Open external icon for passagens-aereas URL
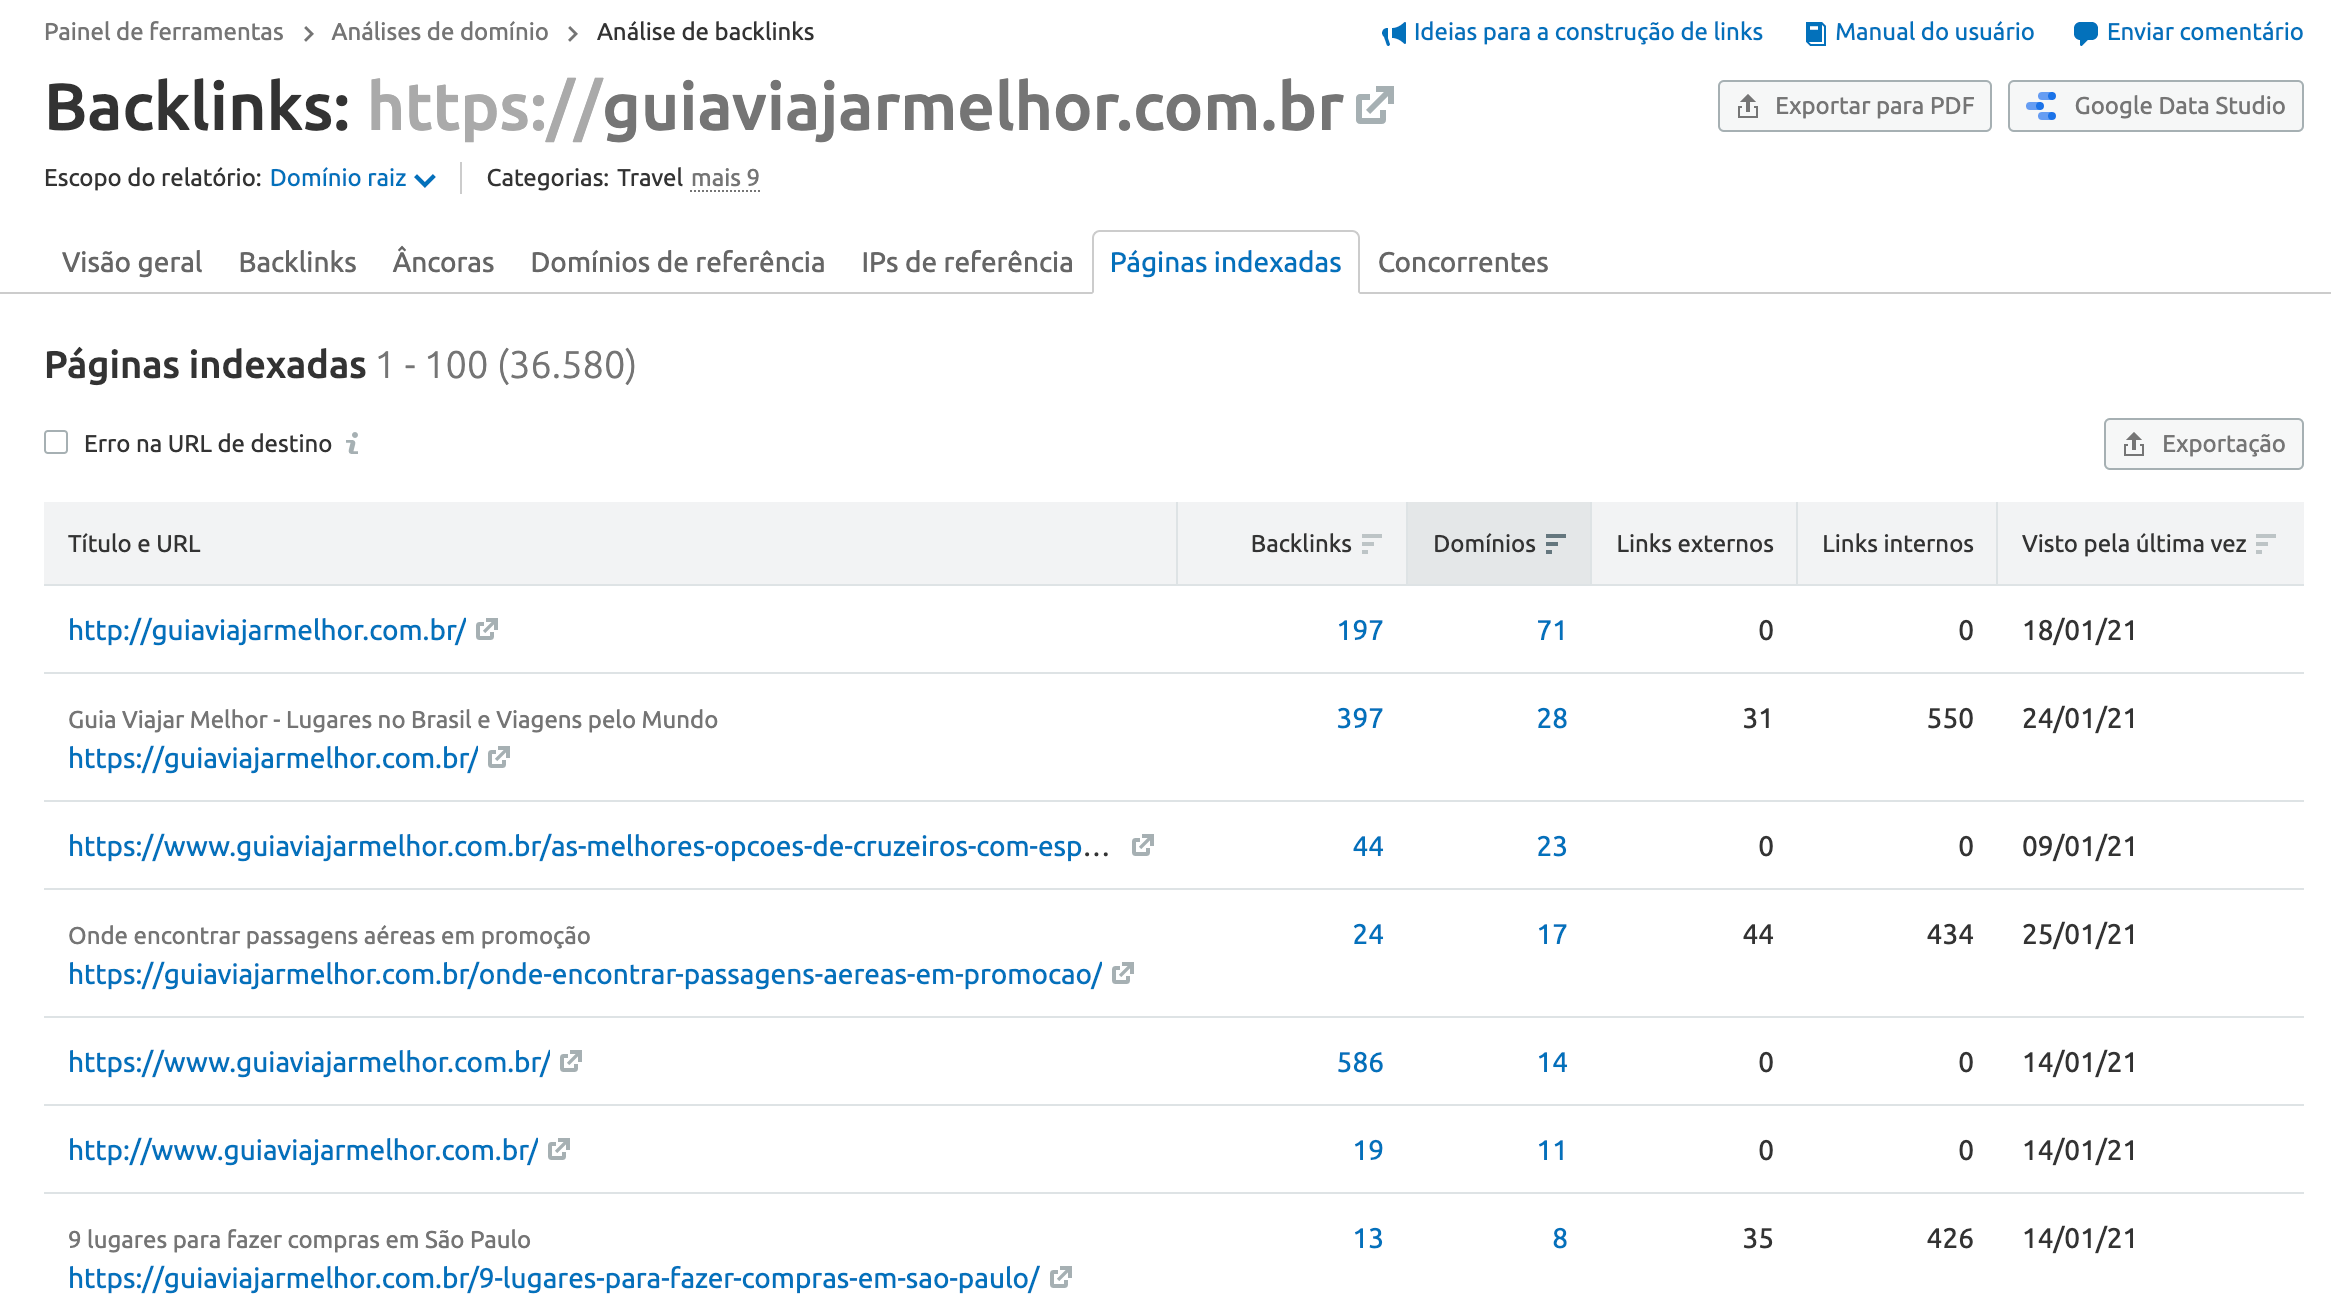This screenshot has height=1314, width=2331. click(1123, 973)
